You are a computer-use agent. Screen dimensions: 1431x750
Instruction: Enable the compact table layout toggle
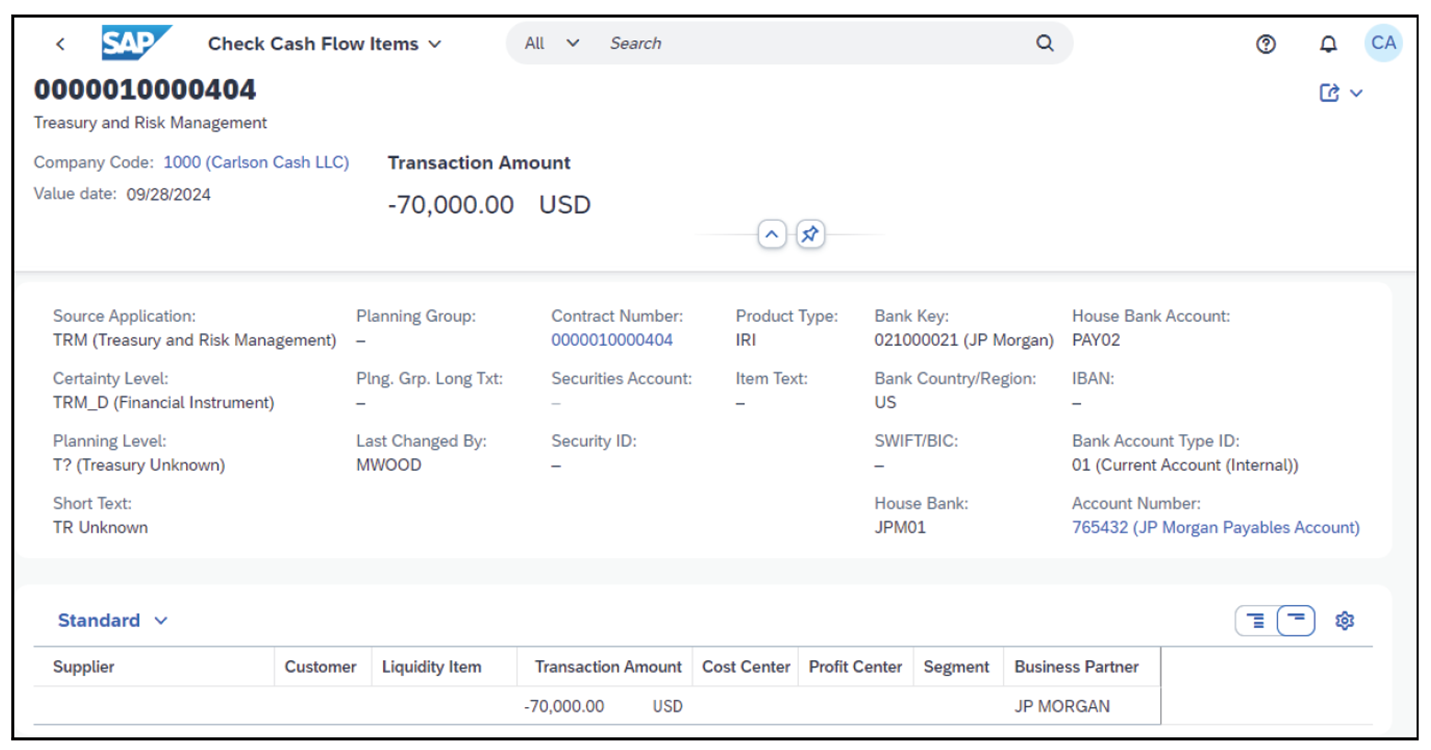(x=1294, y=620)
